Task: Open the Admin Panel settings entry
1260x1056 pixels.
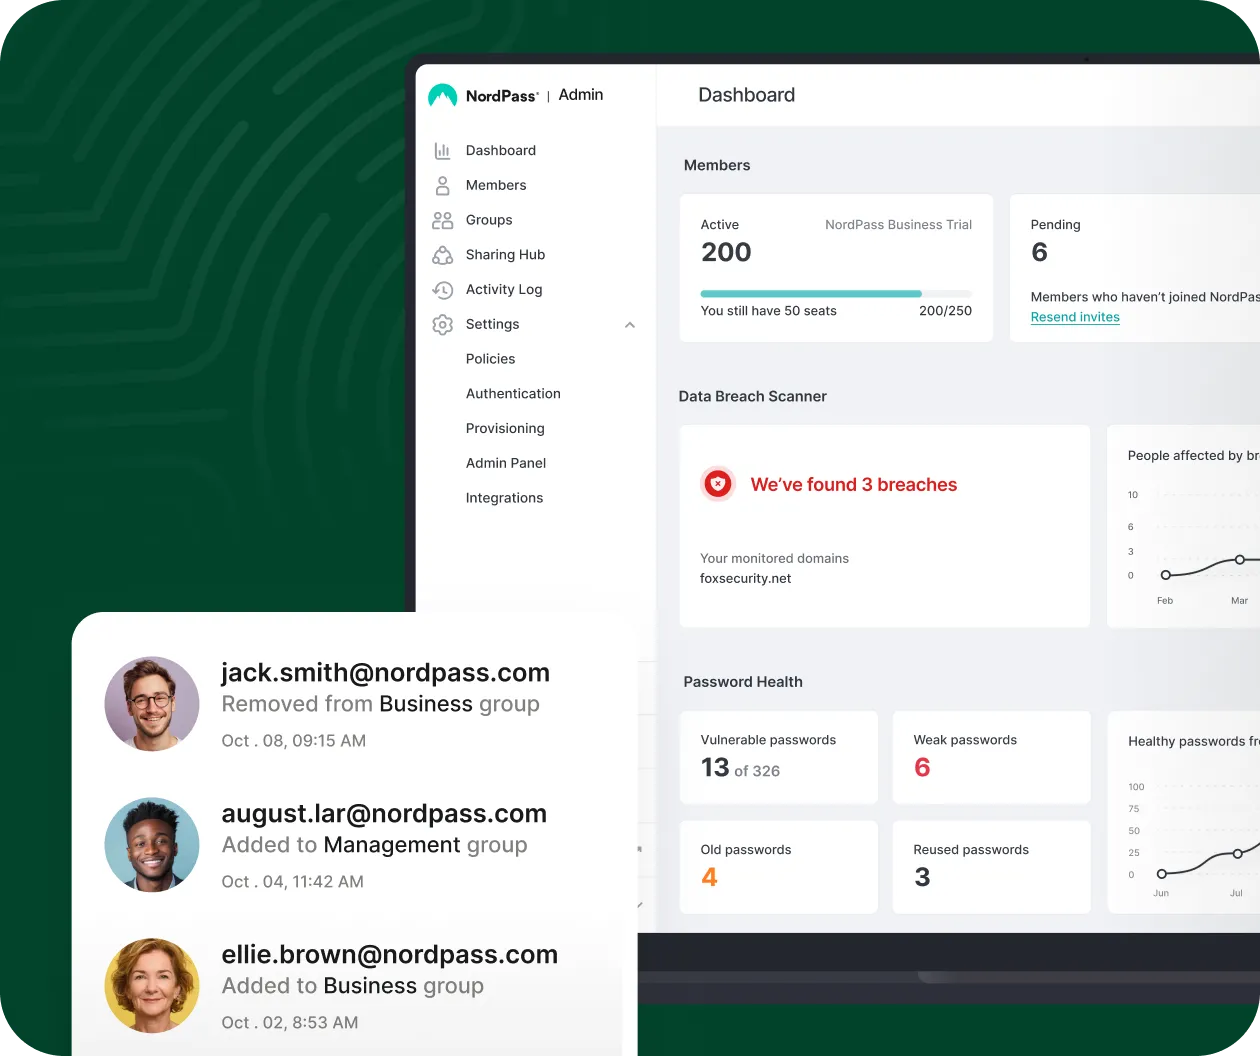Action: (x=506, y=463)
